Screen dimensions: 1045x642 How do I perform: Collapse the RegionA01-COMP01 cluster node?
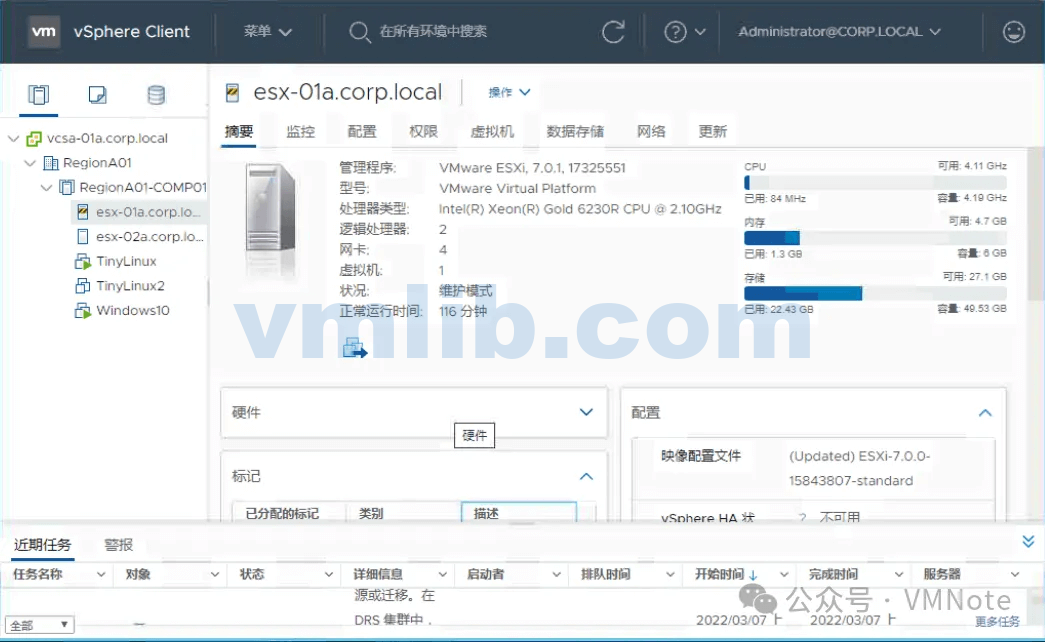(46, 187)
